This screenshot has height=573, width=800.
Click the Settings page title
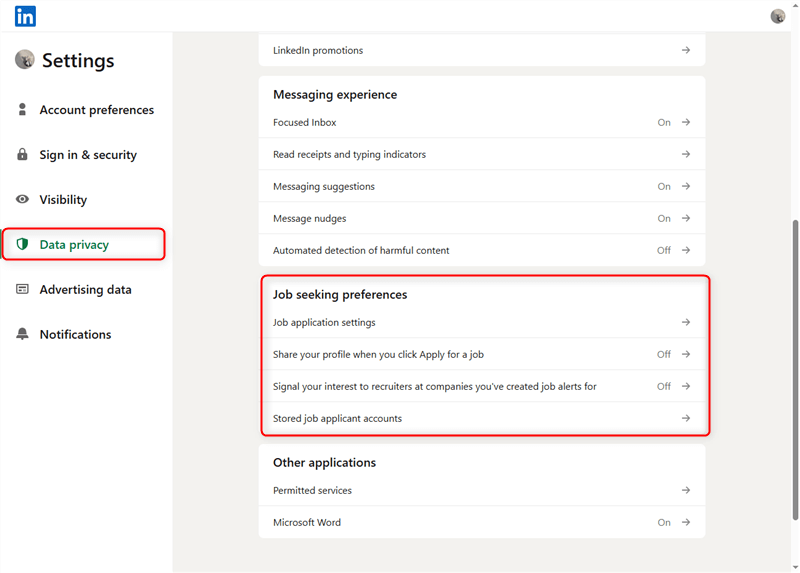pos(78,60)
